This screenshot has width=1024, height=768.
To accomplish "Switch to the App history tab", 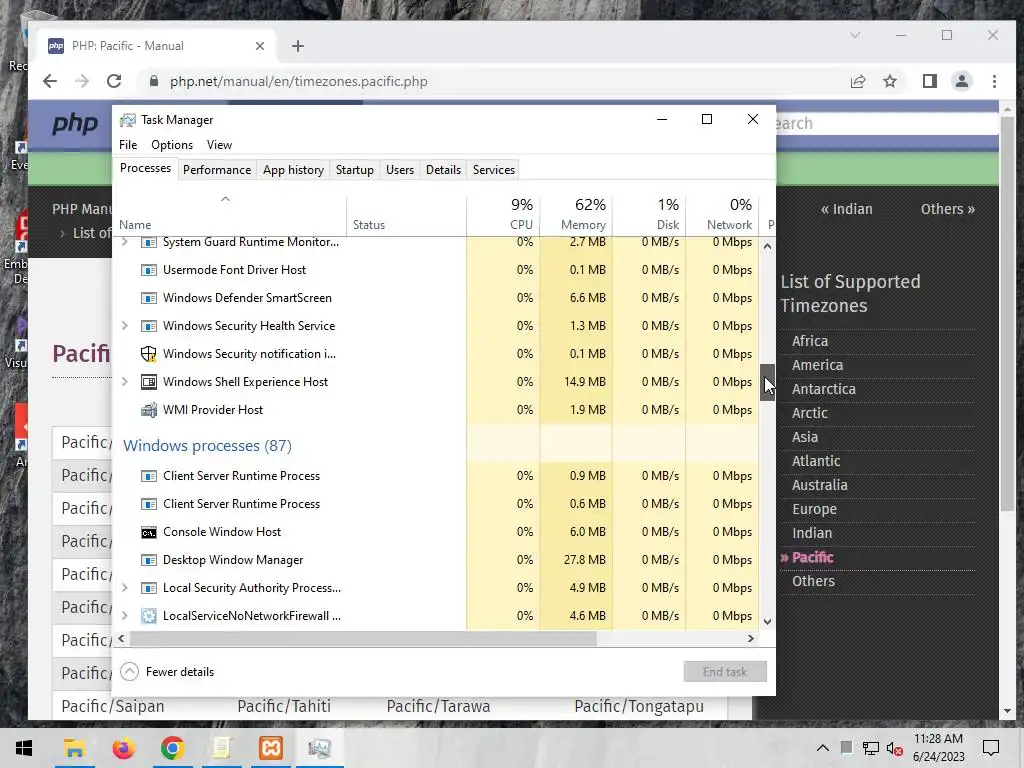I will click(x=293, y=170).
